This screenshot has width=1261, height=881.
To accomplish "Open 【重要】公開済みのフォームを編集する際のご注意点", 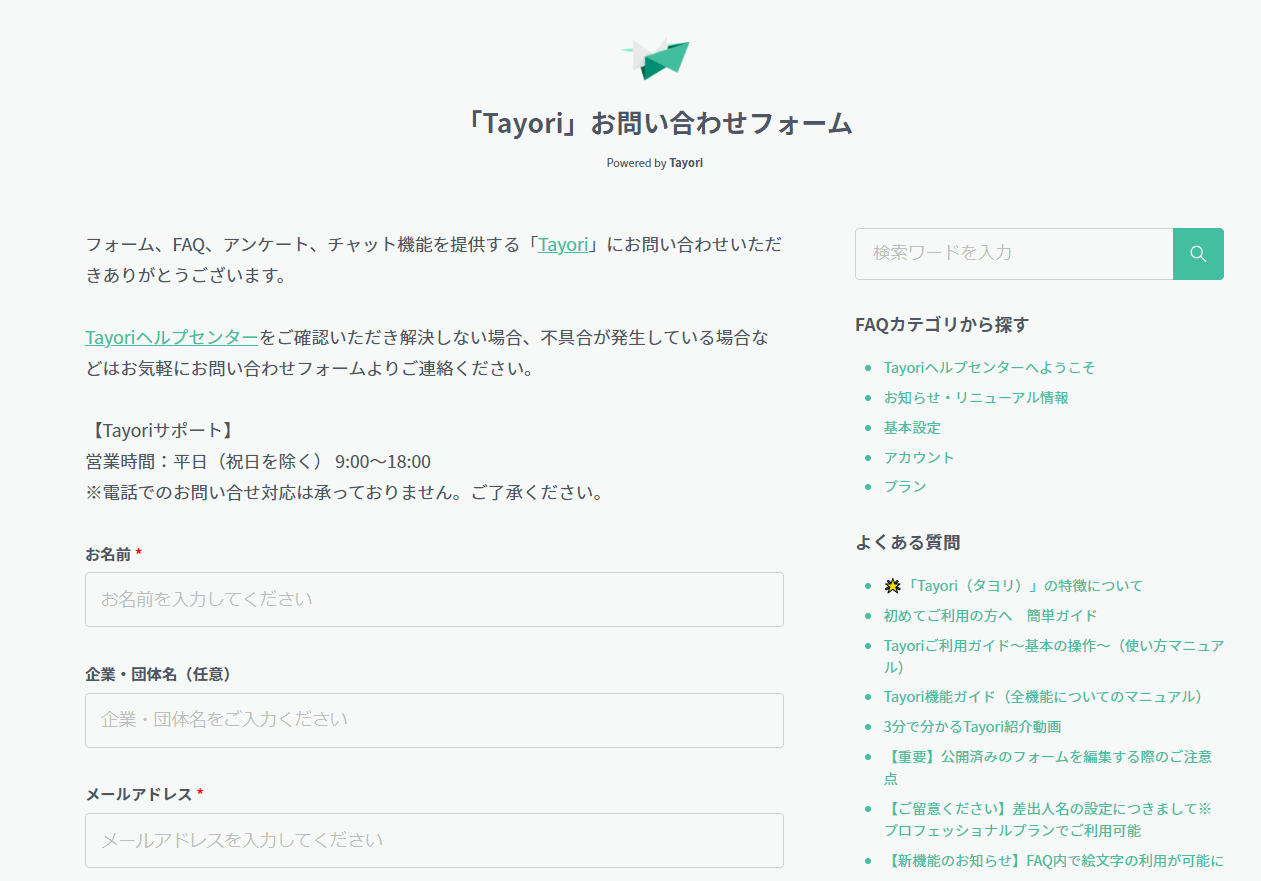I will click(x=1048, y=757).
